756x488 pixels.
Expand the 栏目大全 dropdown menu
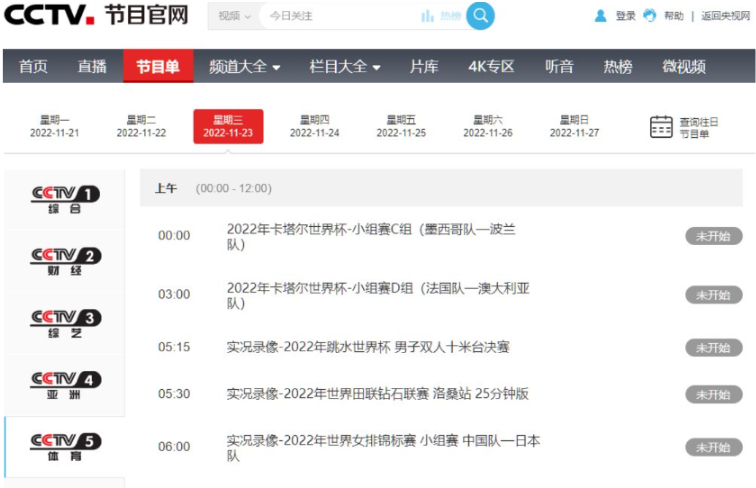pos(345,67)
